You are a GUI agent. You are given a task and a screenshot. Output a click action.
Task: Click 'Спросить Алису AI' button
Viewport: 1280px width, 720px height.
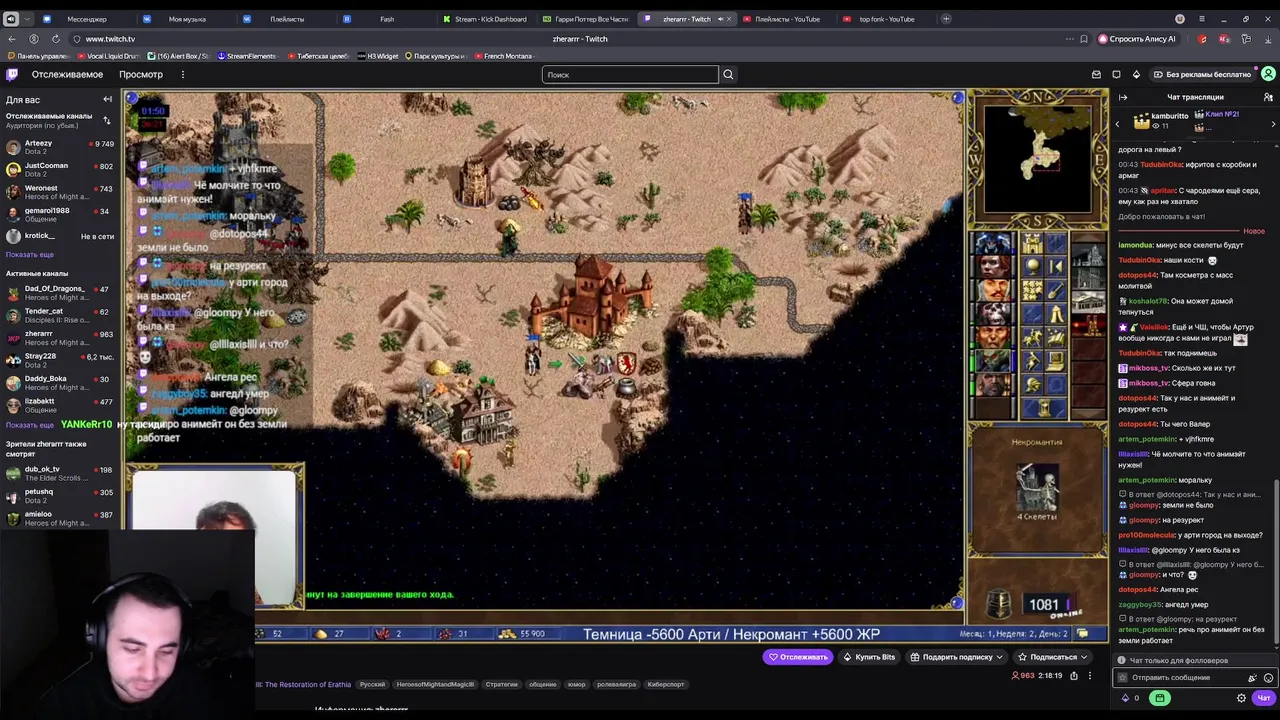coord(1137,39)
